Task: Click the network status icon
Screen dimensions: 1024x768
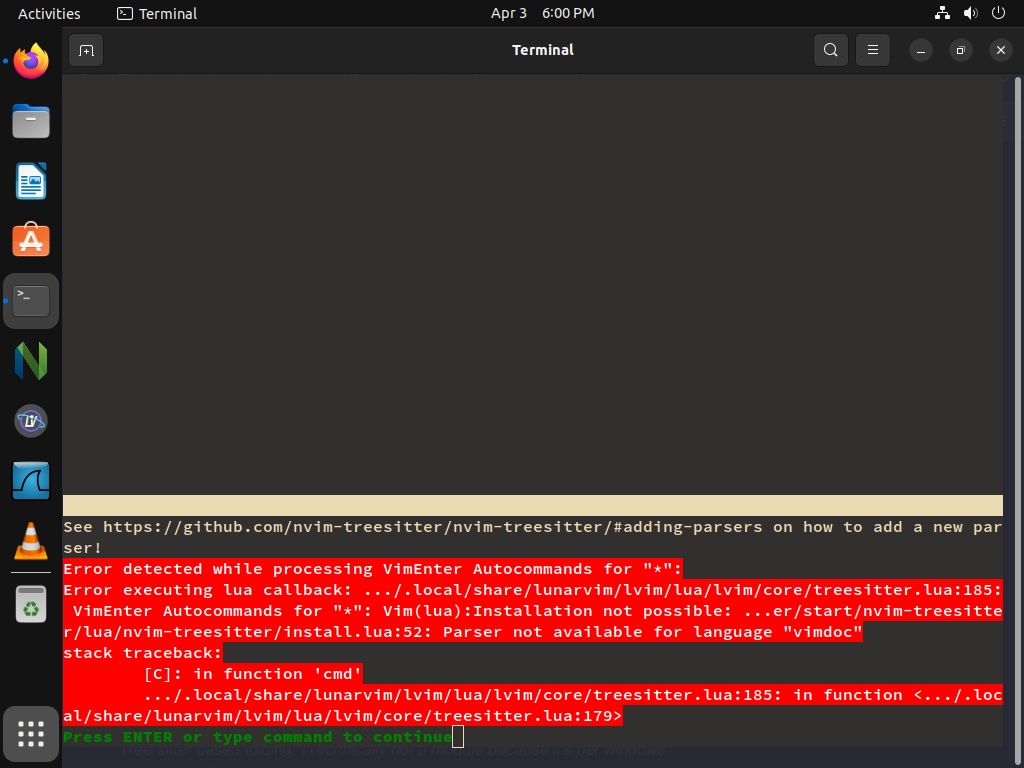Action: pyautogui.click(x=942, y=13)
